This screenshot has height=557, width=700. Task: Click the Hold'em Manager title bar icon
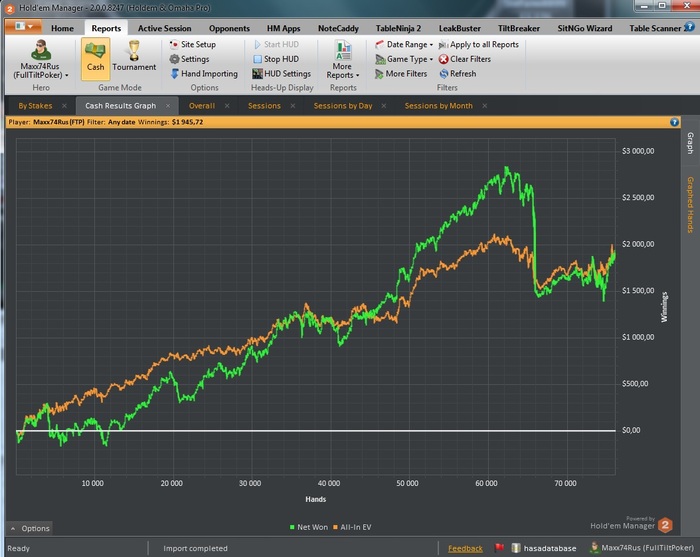click(x=9, y=8)
